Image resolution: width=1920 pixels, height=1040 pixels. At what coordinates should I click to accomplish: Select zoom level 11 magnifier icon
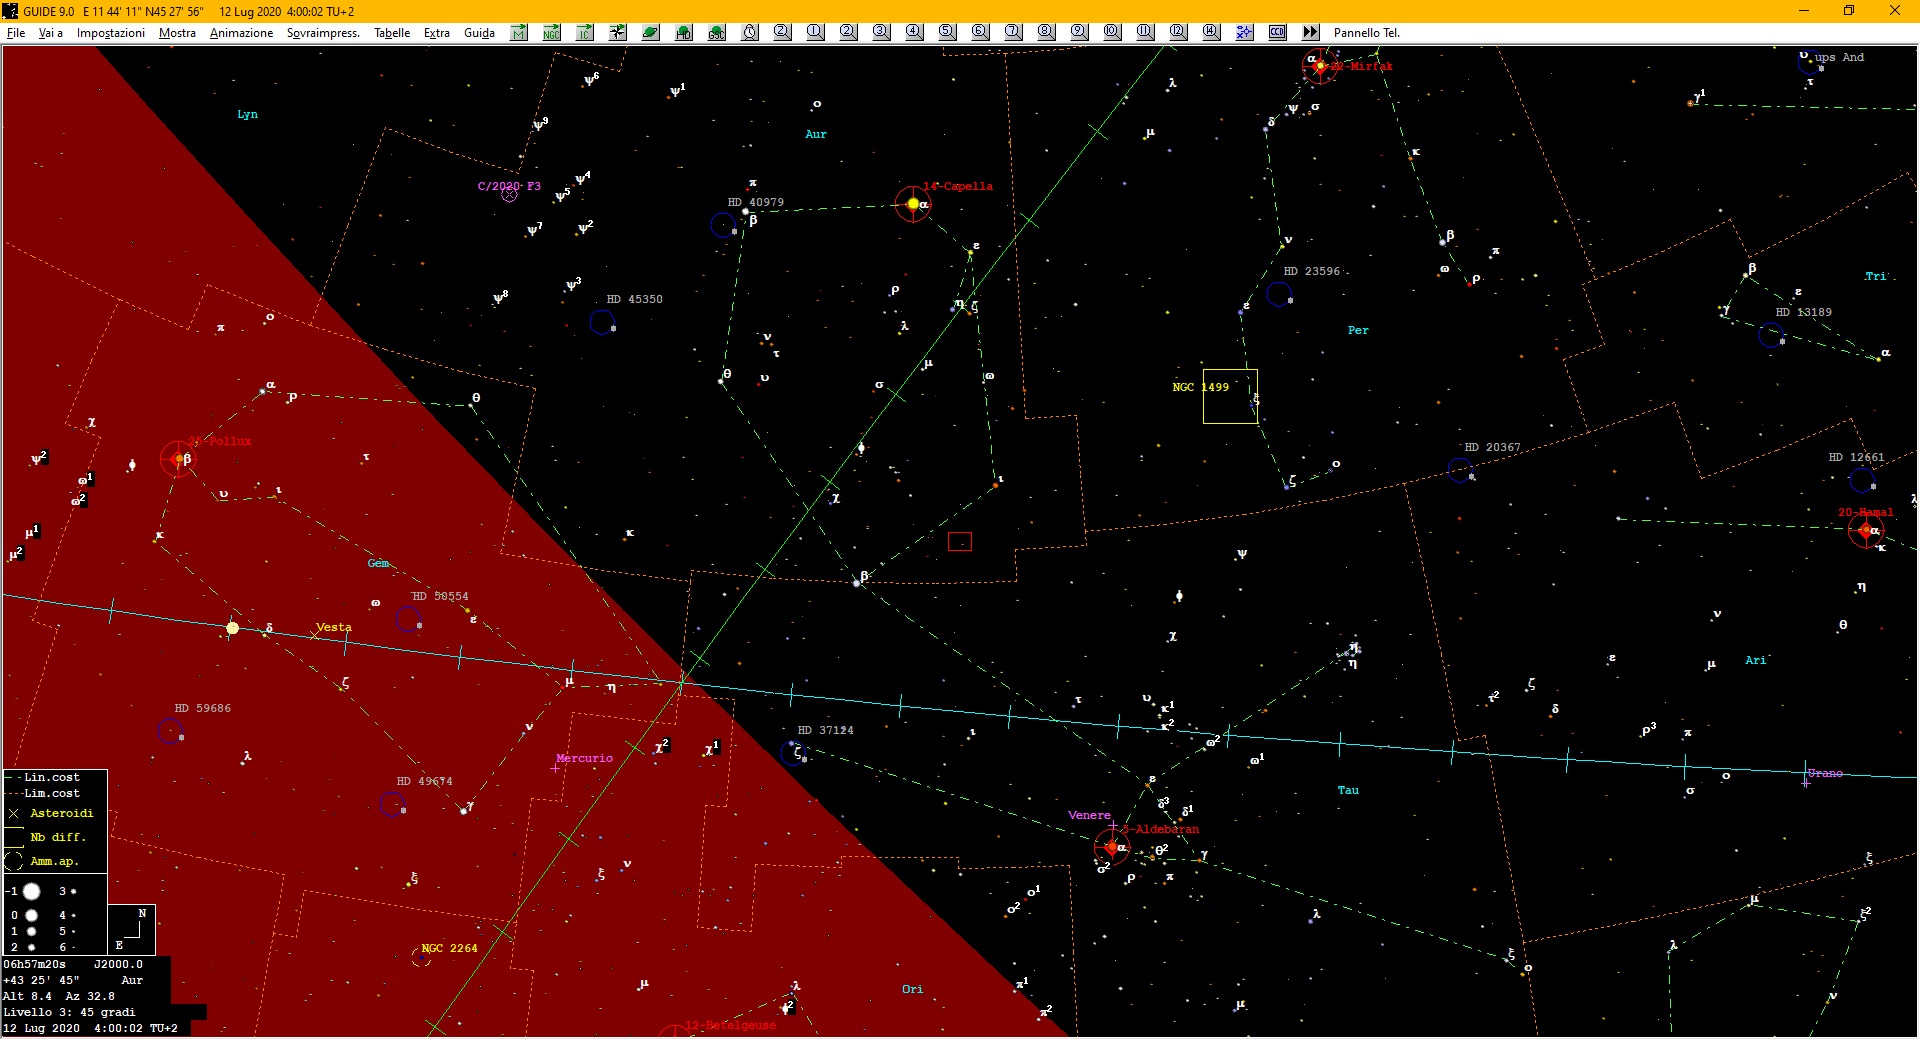click(x=1146, y=32)
